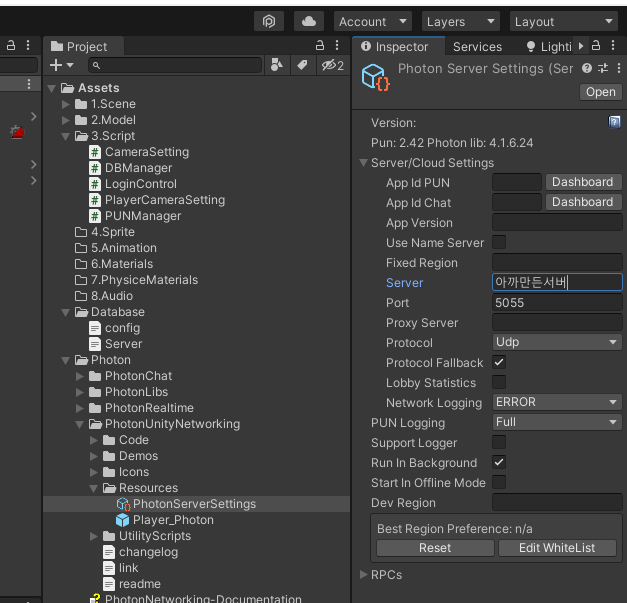Enable the Start In Offline Mode checkbox
Viewport: 627px width, 603px height.
(499, 482)
